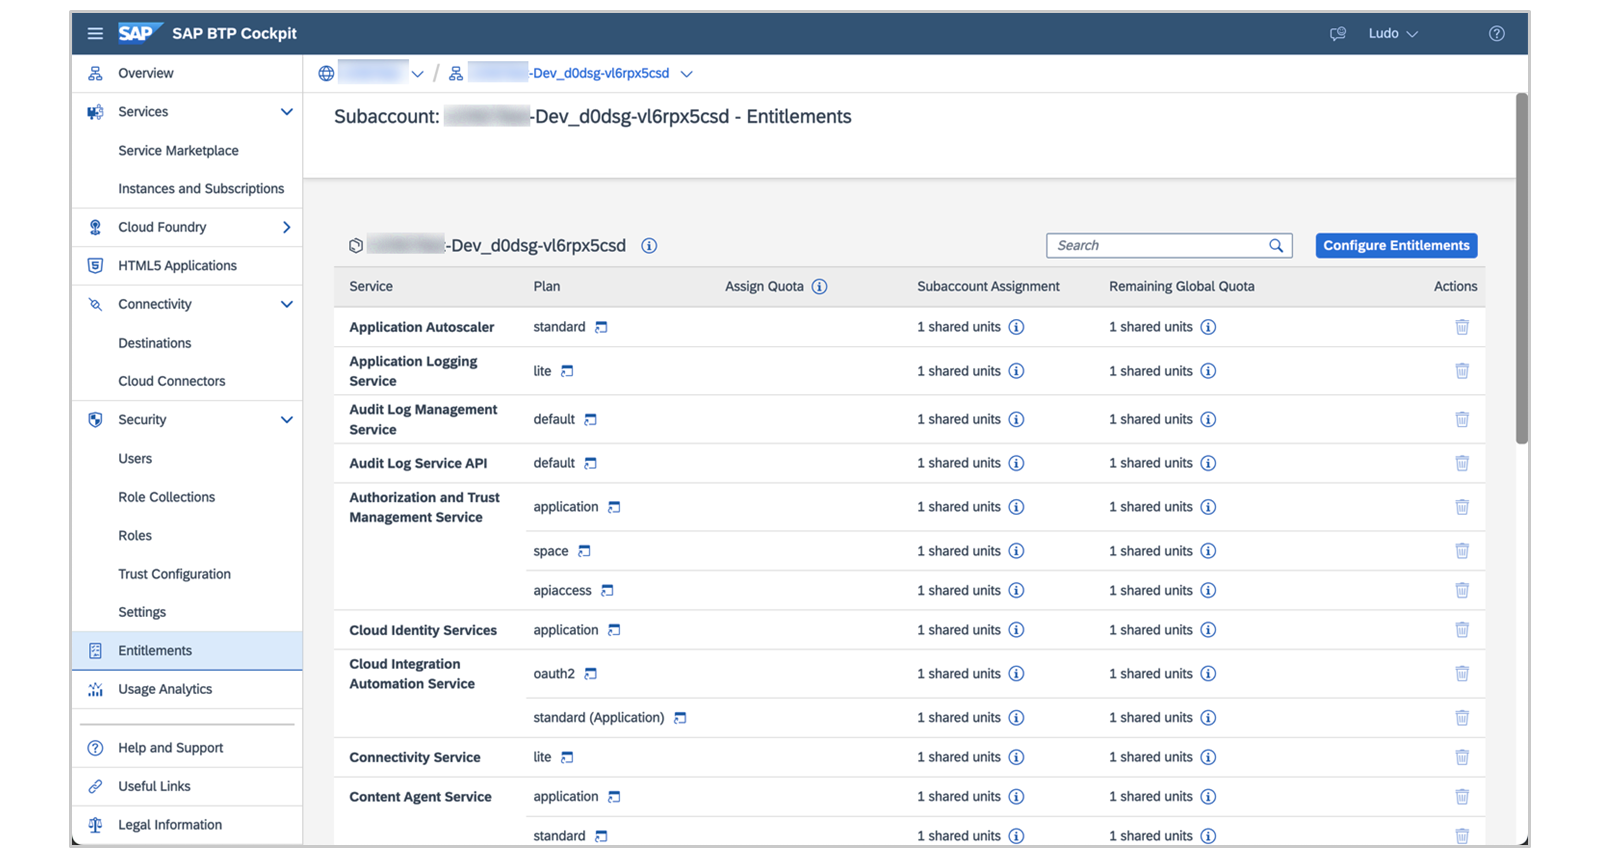Open the hamburger navigation menu
1600x858 pixels.
(x=95, y=33)
